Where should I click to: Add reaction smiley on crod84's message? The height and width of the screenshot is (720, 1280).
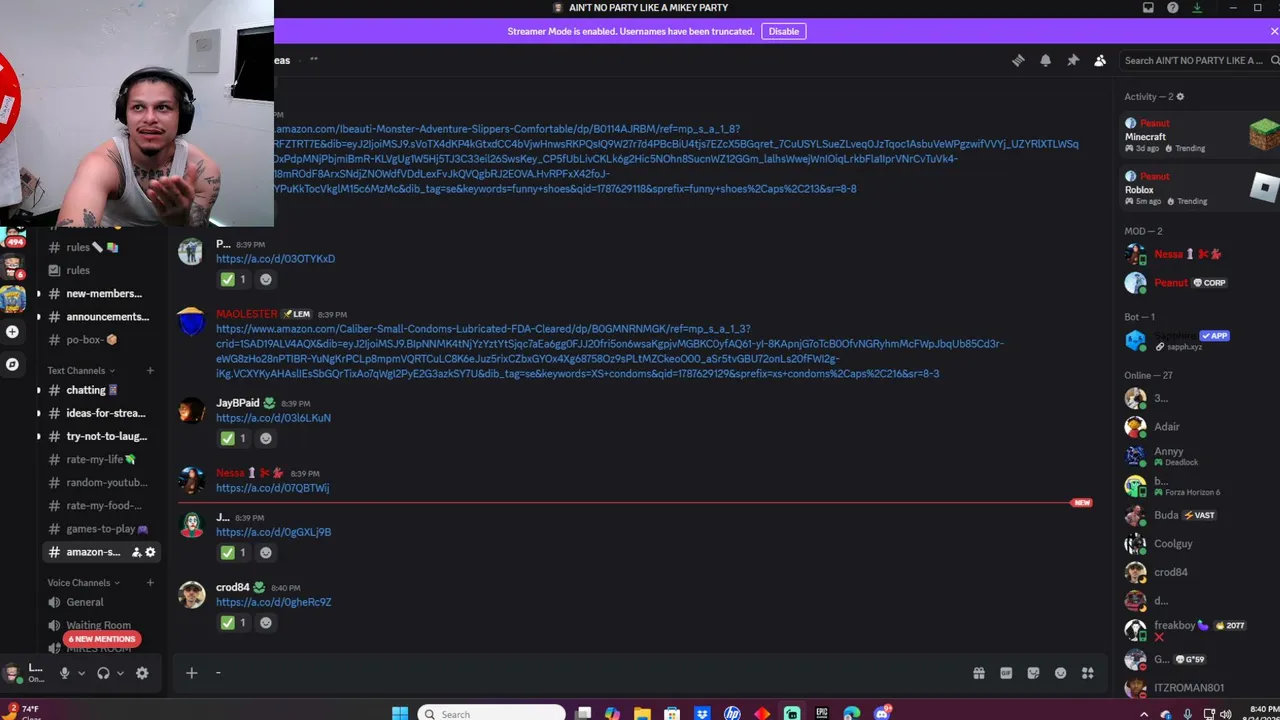tap(265, 622)
